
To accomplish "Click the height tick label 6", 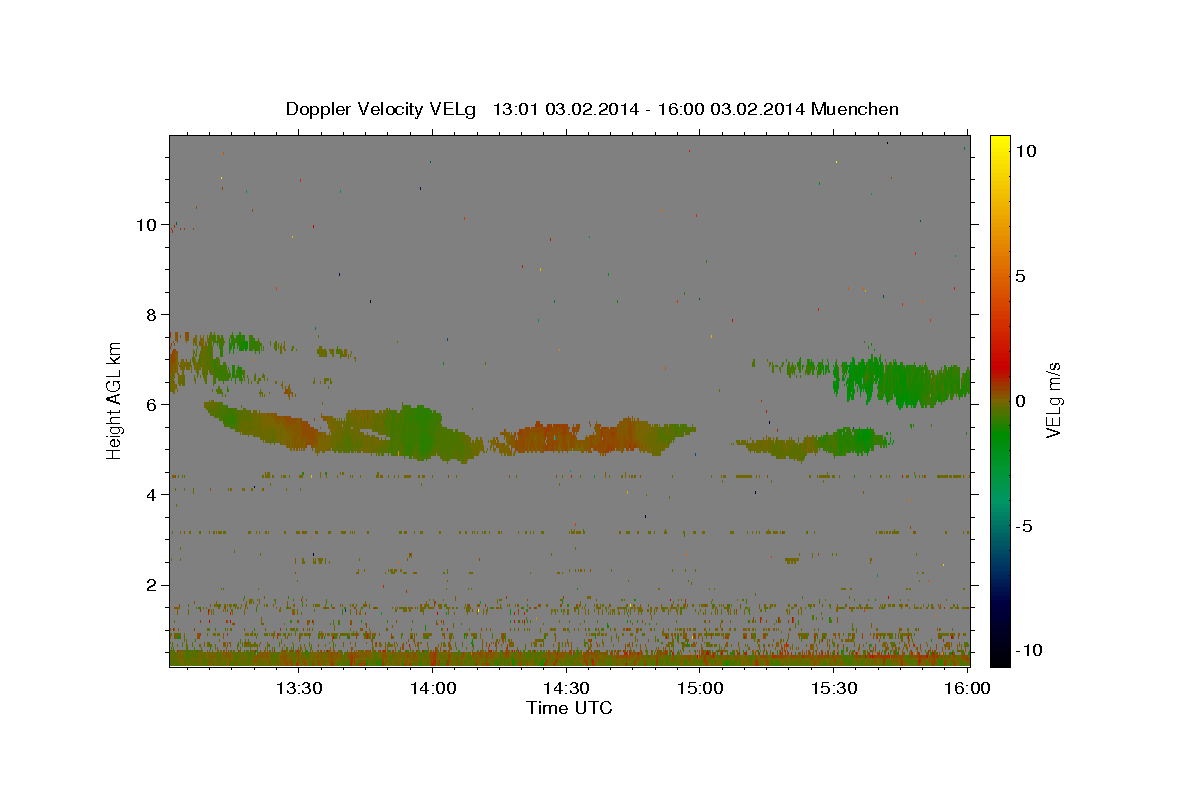I will coord(151,405).
